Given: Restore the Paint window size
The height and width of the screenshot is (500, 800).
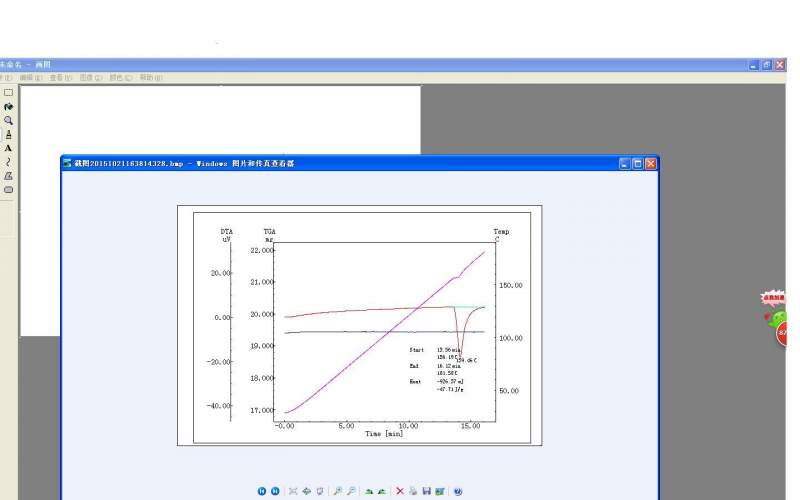Looking at the screenshot, I should (767, 65).
